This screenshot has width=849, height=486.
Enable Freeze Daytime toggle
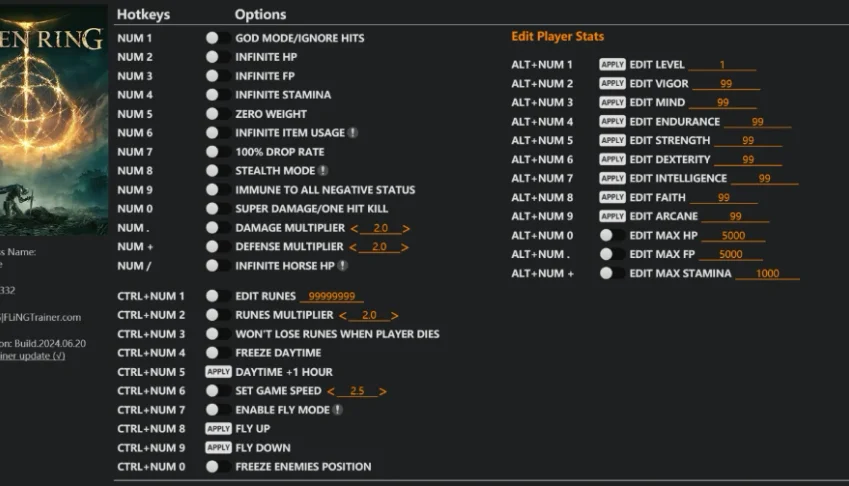pos(218,352)
